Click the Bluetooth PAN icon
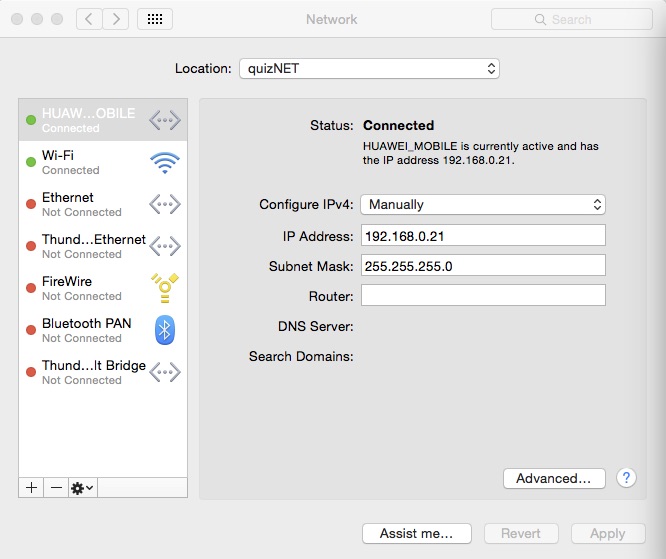Screen dimensions: 666x559 click(164, 330)
